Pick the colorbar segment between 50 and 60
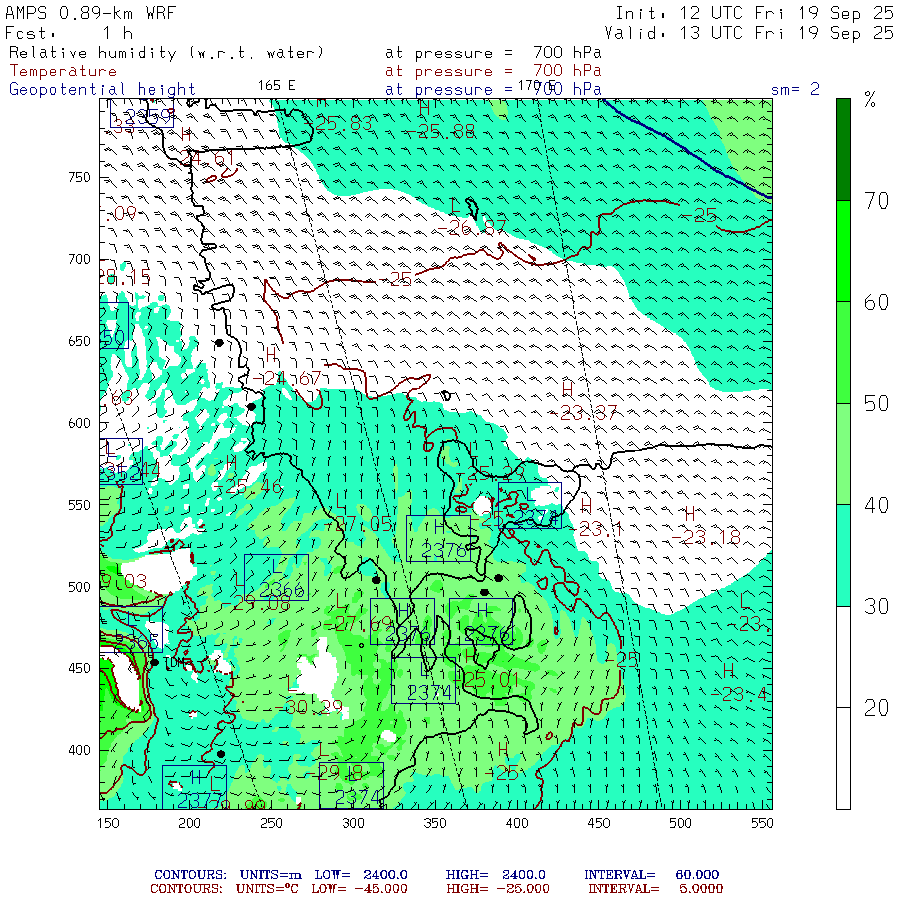The height and width of the screenshot is (900, 900). [843, 352]
